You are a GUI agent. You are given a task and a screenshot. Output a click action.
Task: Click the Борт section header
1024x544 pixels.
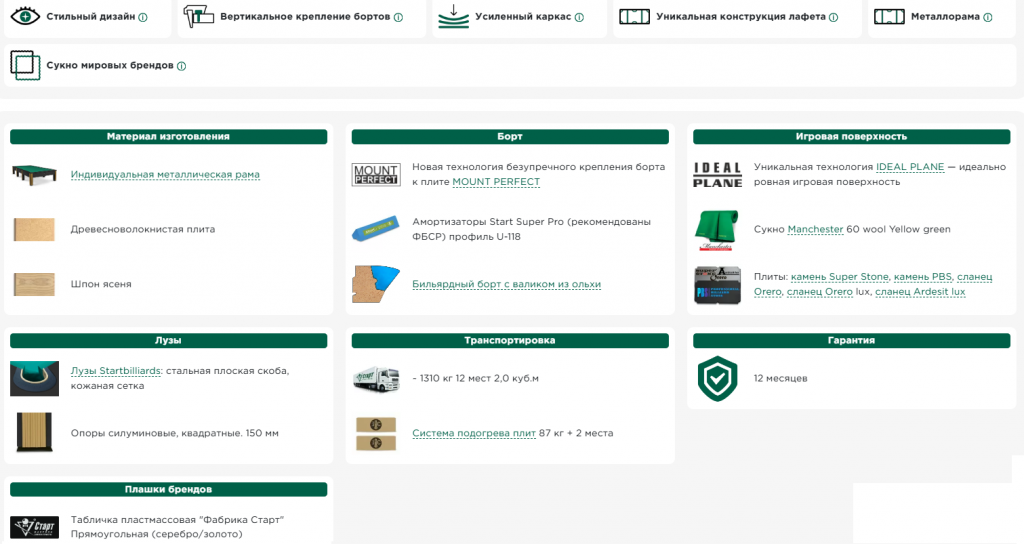click(510, 136)
